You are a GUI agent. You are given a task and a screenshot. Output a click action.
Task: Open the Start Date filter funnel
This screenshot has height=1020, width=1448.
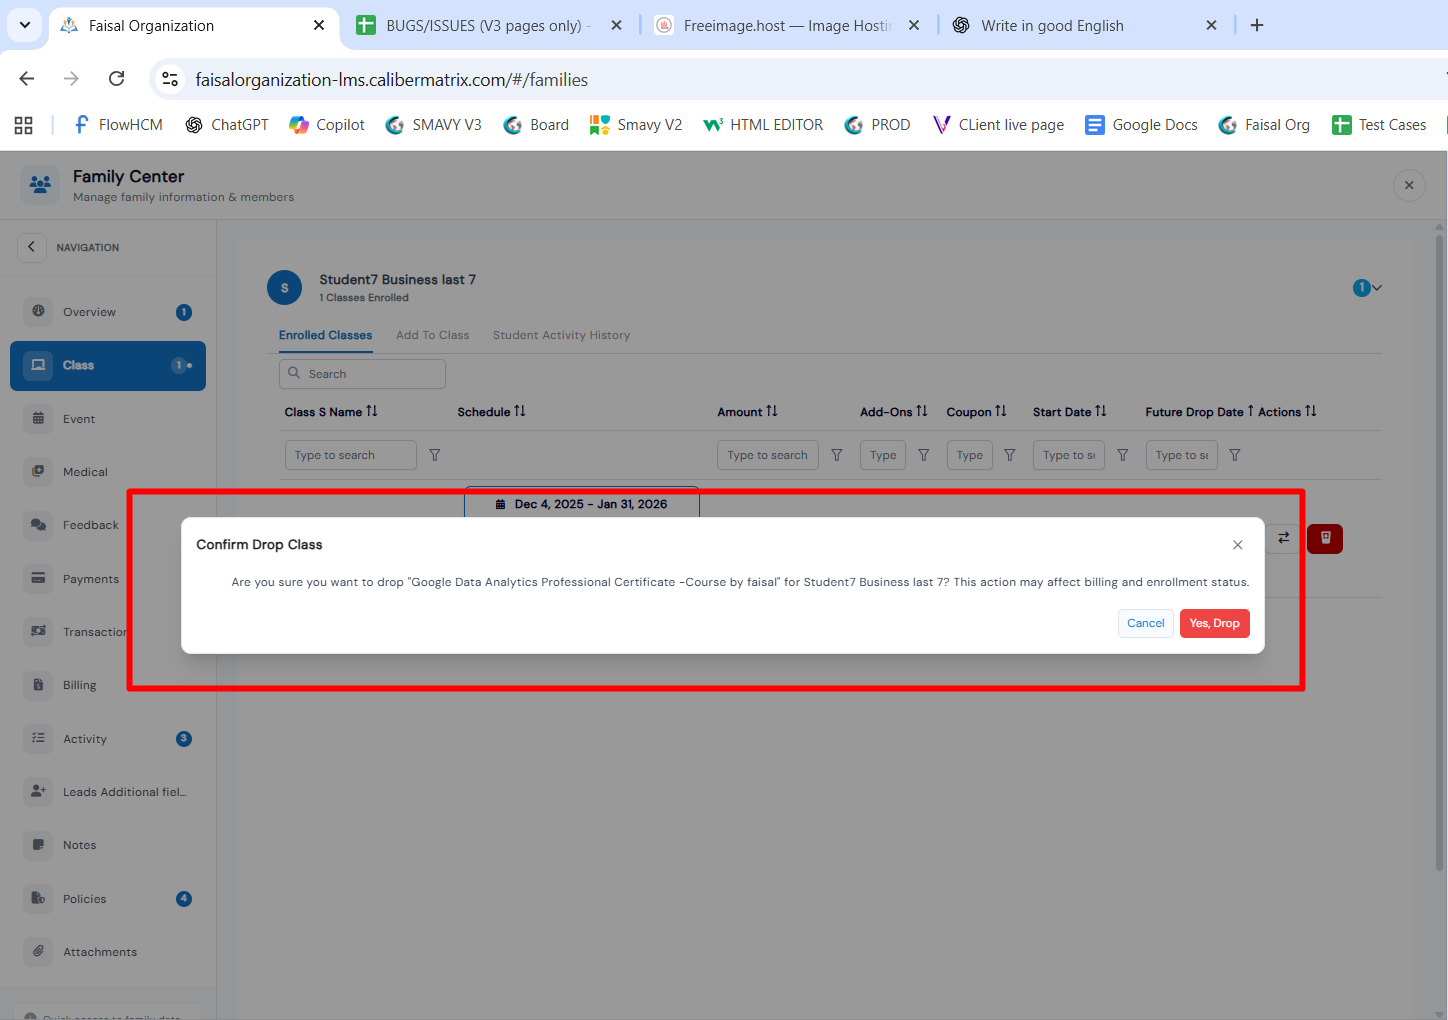click(x=1123, y=455)
